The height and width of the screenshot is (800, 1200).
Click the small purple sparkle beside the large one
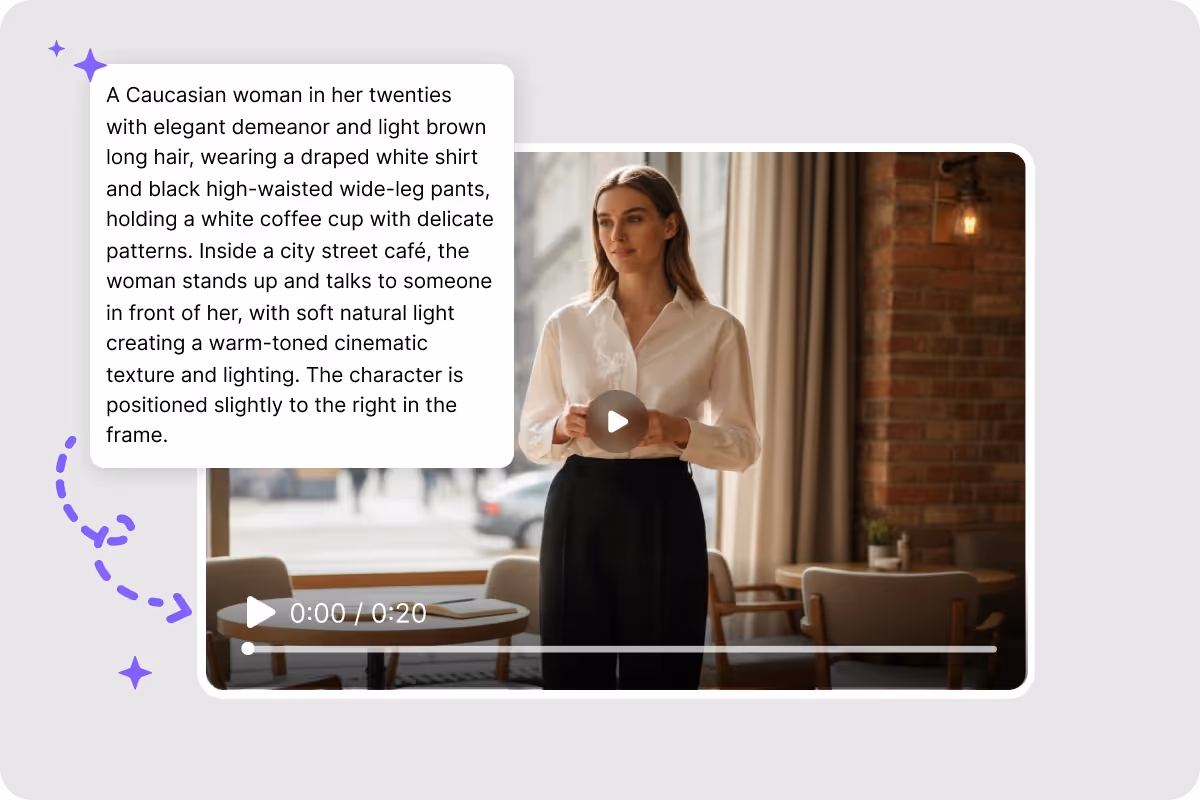57,48
